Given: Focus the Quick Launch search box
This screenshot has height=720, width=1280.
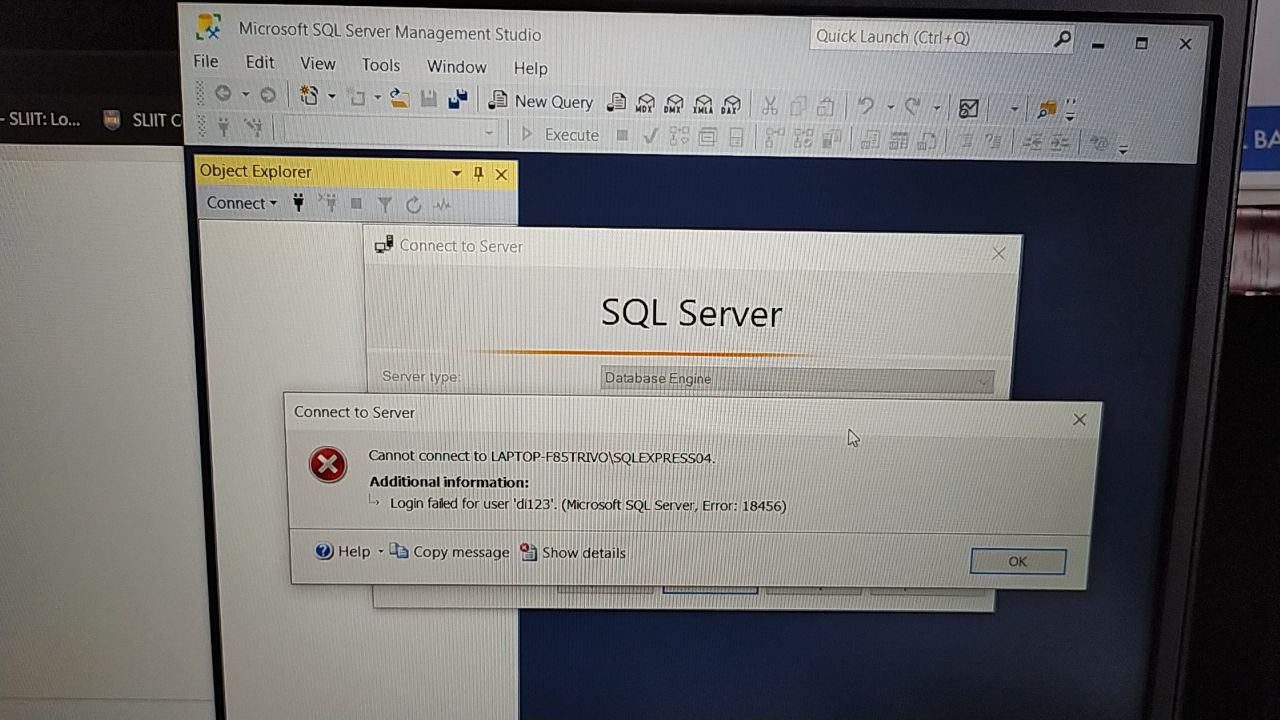Looking at the screenshot, I should point(944,38).
